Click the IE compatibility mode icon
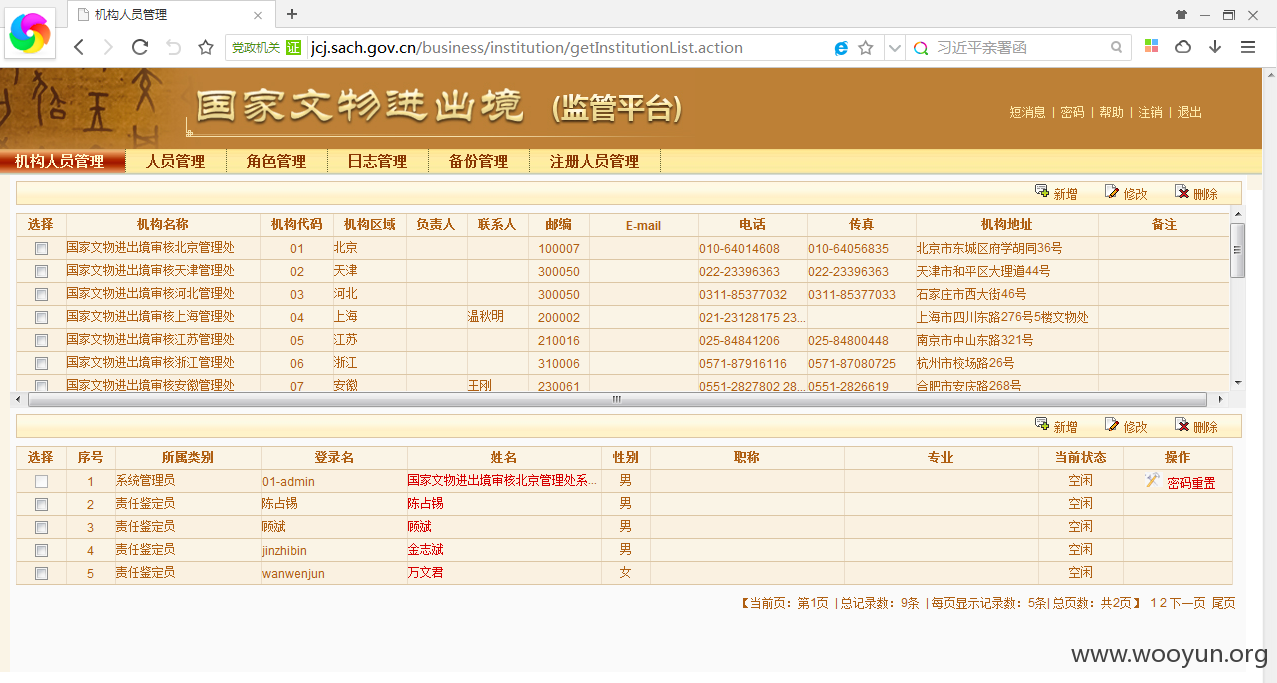 click(841, 47)
